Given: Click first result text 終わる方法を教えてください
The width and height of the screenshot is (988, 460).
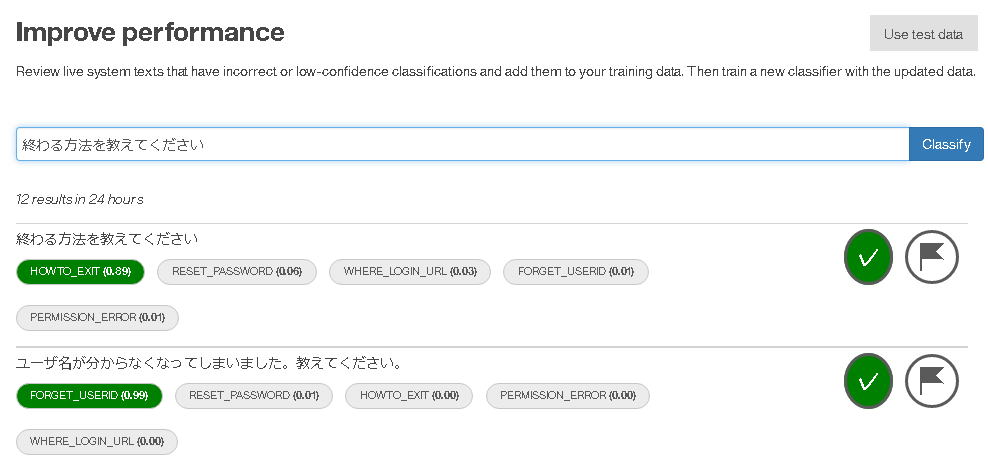Looking at the screenshot, I should tap(107, 239).
